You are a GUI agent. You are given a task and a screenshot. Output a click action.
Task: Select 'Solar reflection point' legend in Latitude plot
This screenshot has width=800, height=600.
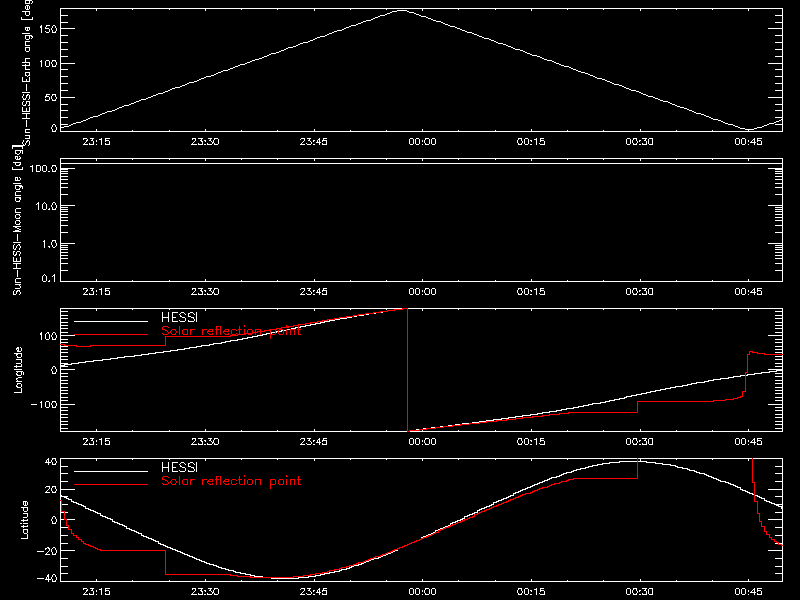(x=231, y=481)
